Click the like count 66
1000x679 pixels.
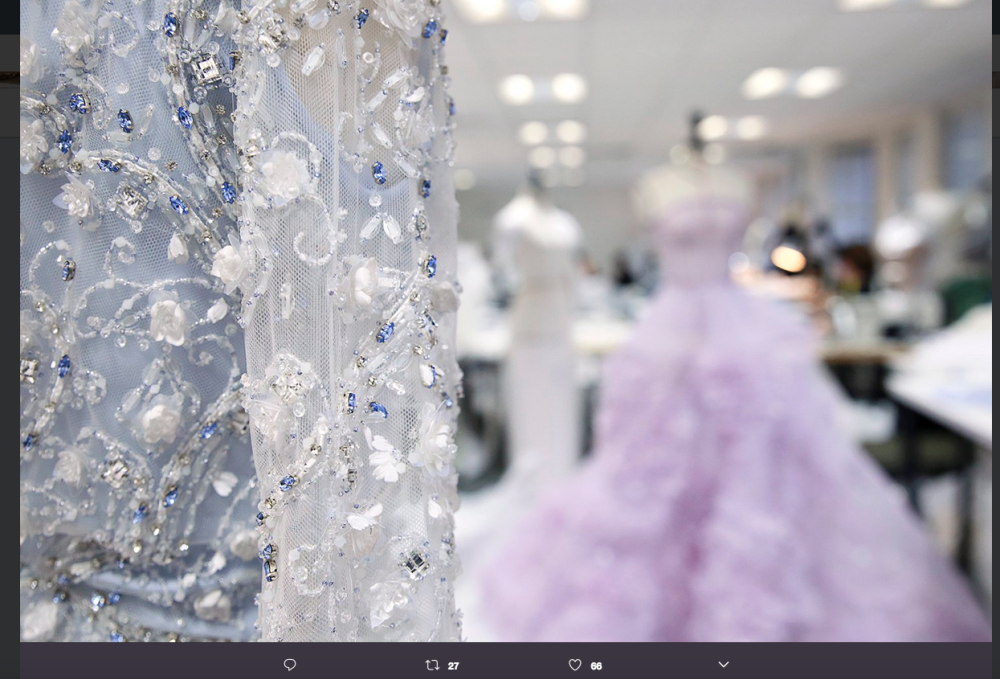pos(596,666)
